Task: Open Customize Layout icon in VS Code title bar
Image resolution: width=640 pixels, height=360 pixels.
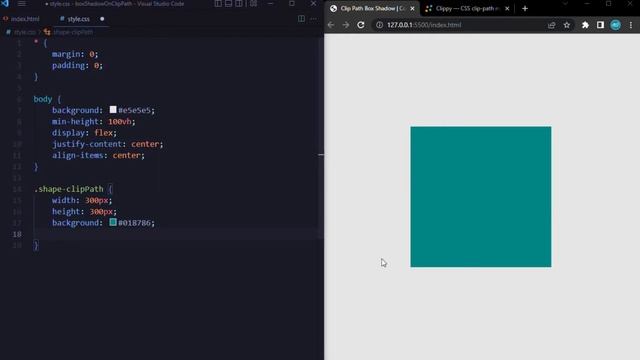Action: 253,4
